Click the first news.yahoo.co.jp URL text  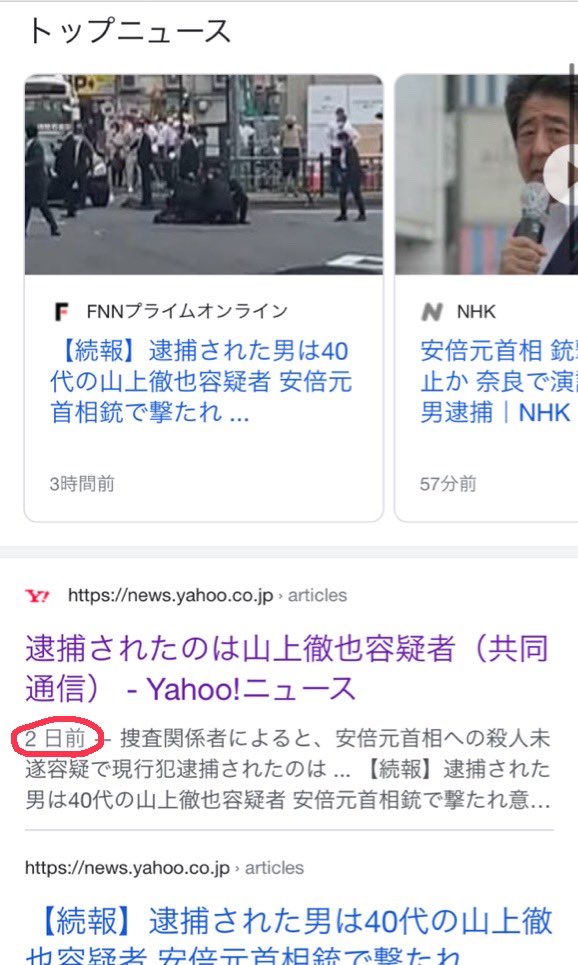click(171, 596)
